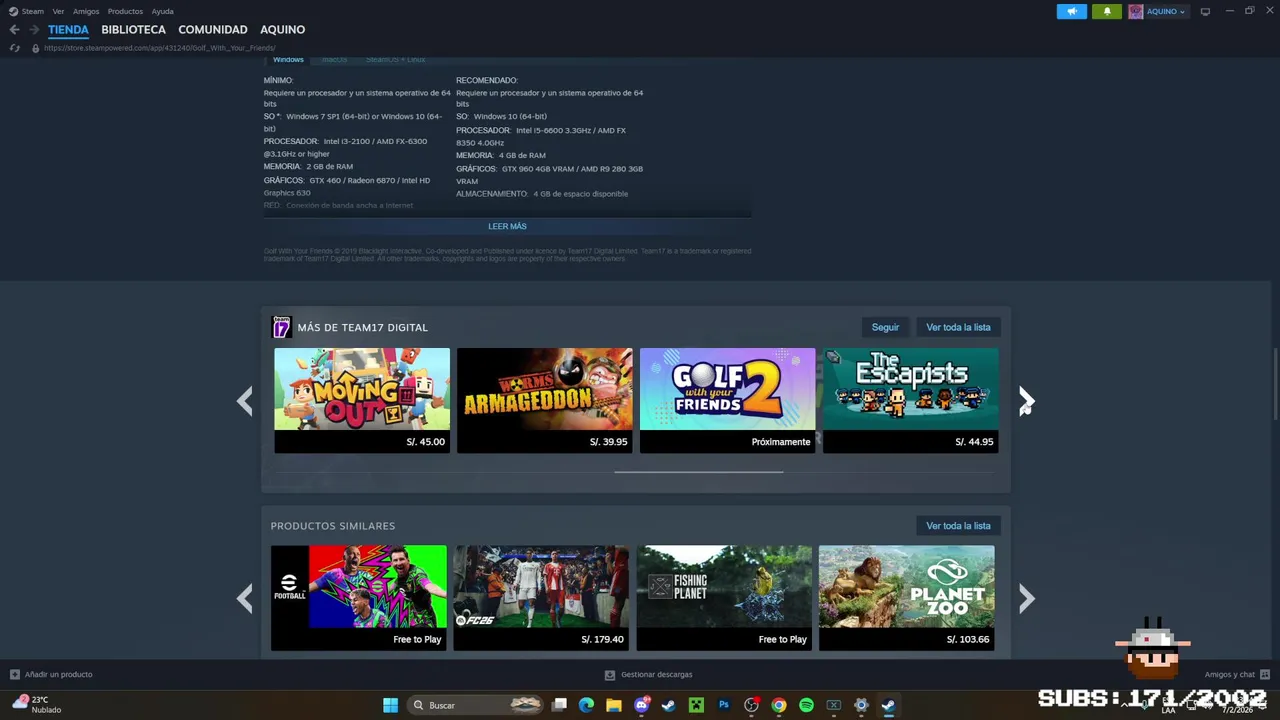Click the Steam back navigation arrow
The width and height of the screenshot is (1280, 720).
14,30
